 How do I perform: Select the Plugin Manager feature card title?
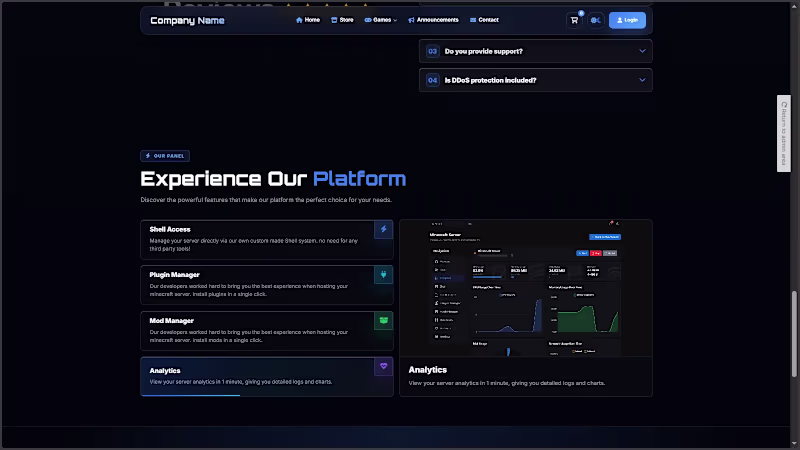[174, 274]
